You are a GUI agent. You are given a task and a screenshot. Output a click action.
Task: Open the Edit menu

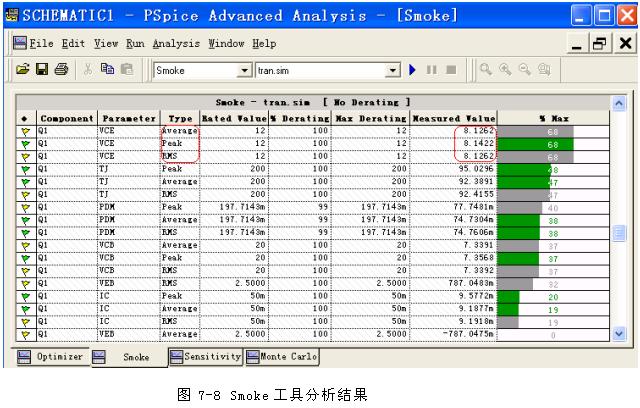click(x=73, y=43)
